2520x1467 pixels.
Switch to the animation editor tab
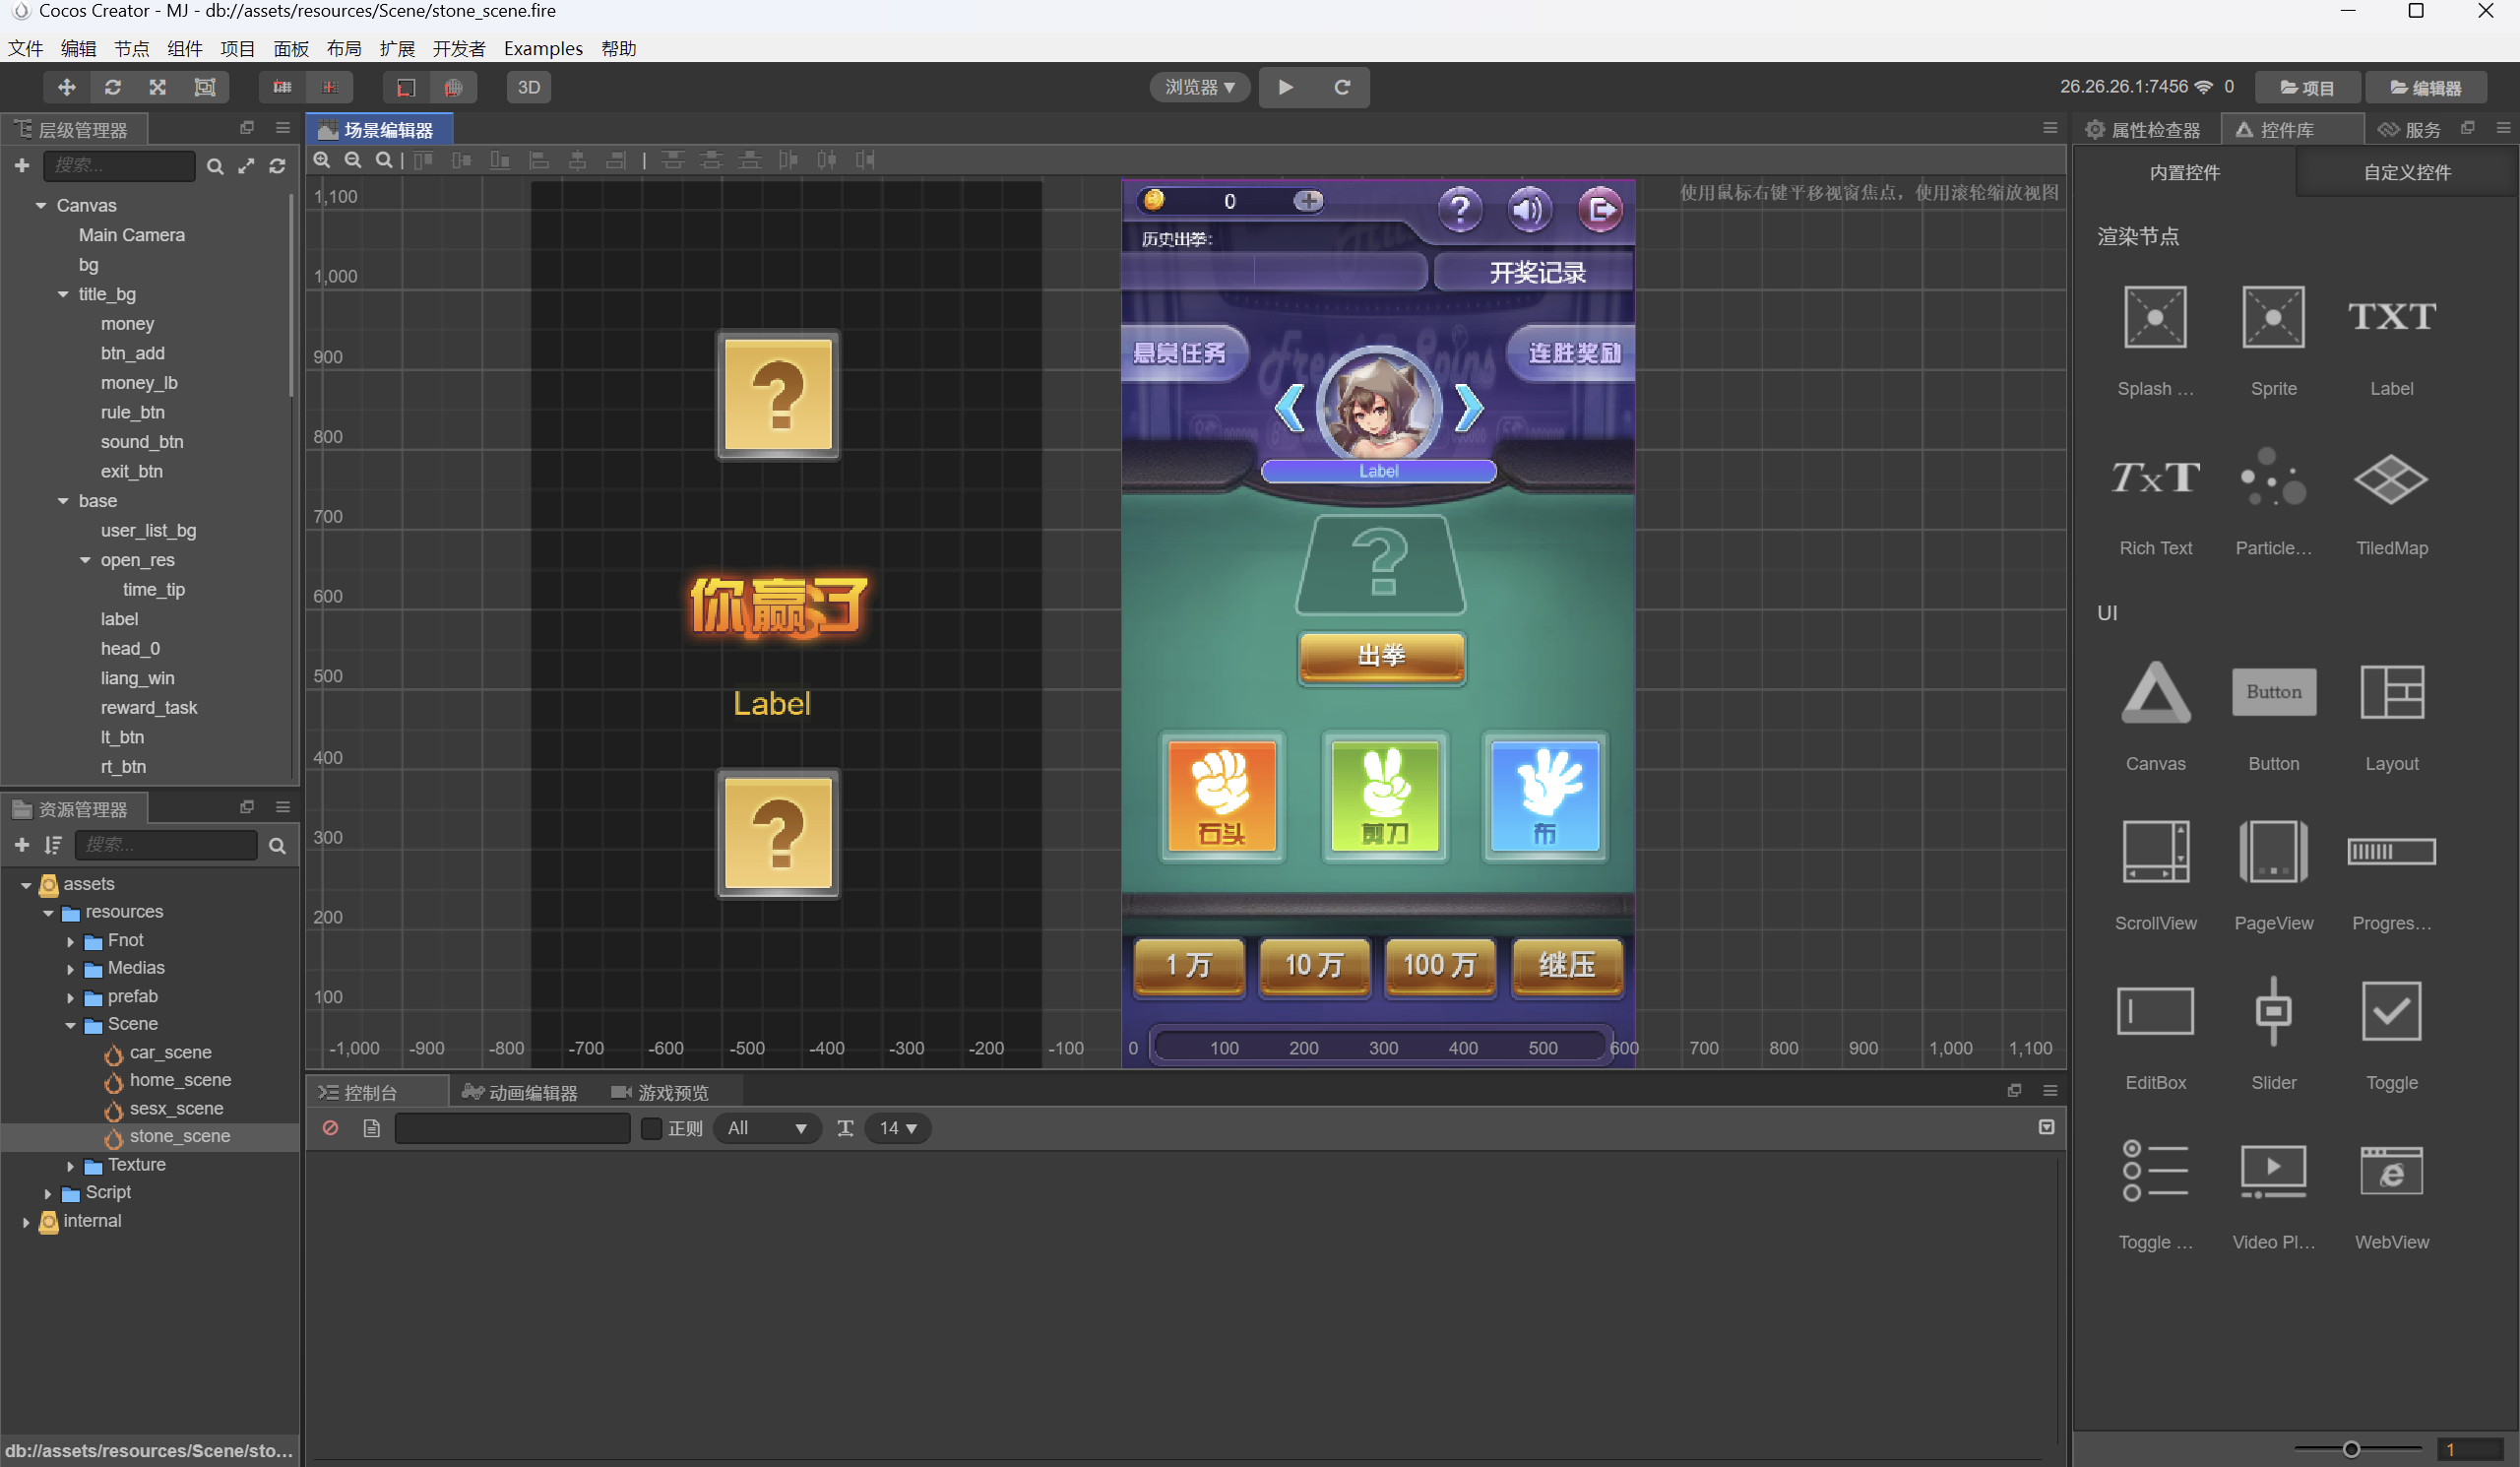click(x=520, y=1092)
